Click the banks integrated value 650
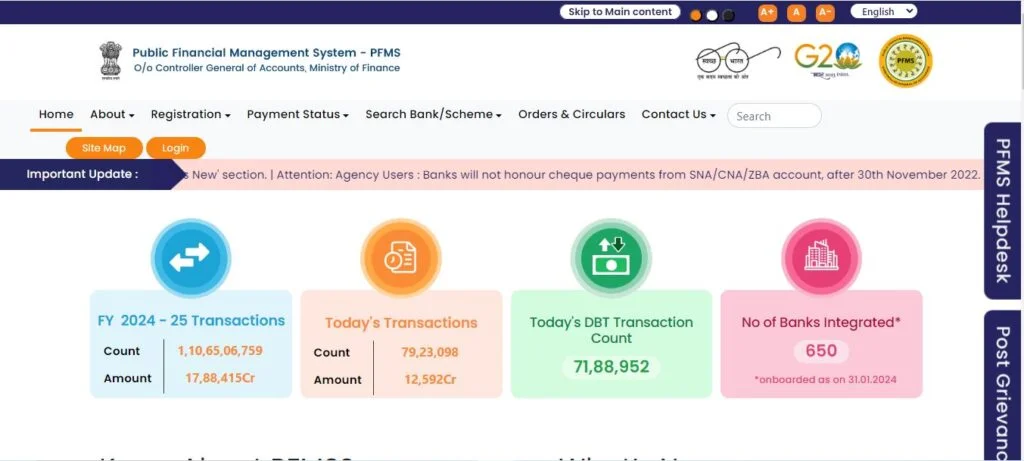This screenshot has height=461, width=1024. pos(821,351)
